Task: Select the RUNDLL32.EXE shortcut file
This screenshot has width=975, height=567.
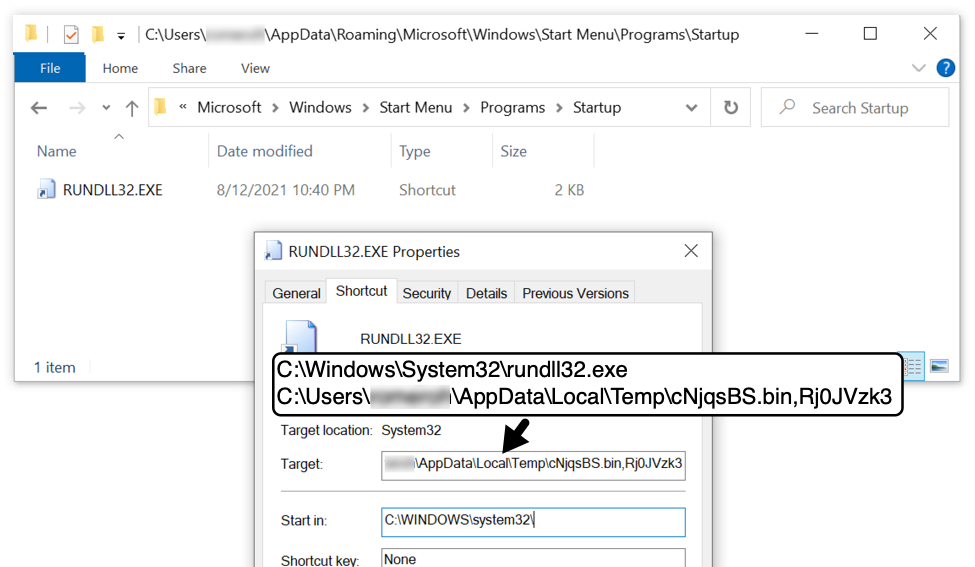Action: point(112,190)
